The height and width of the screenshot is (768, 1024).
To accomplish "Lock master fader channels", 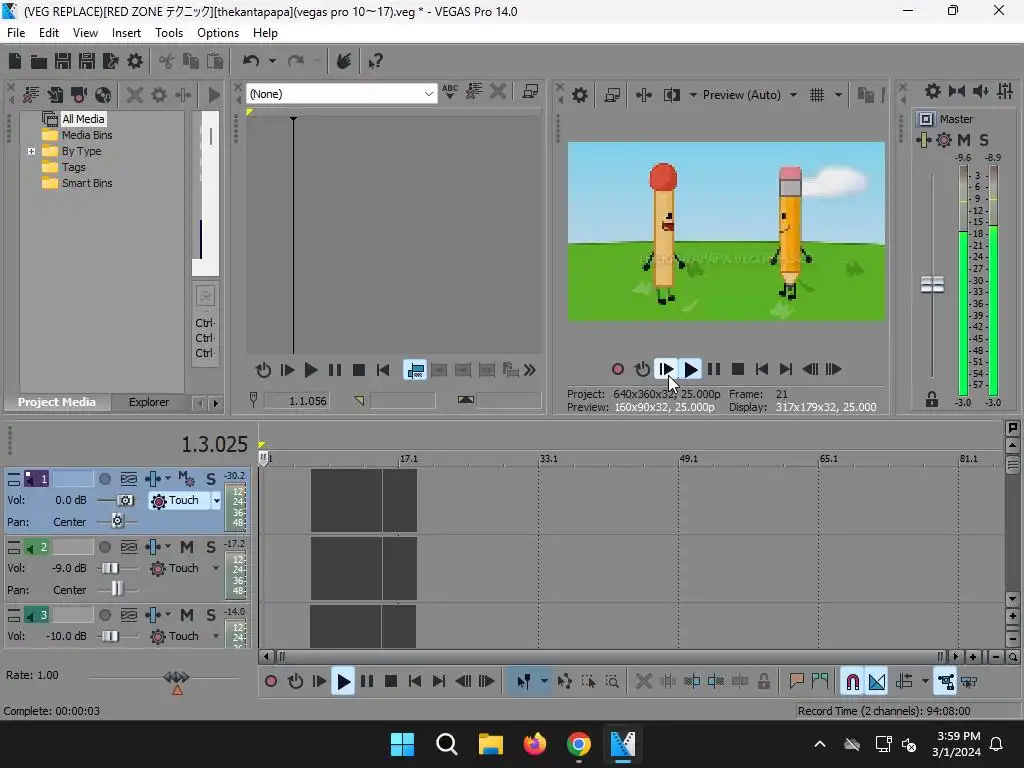I will [932, 400].
